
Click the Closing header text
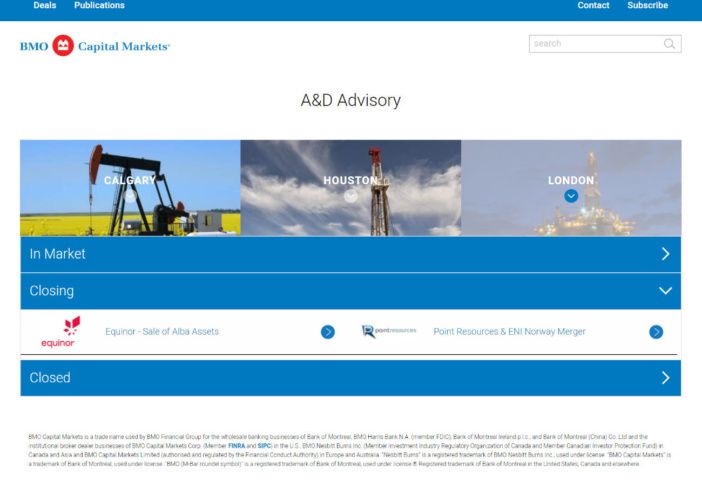click(x=51, y=291)
